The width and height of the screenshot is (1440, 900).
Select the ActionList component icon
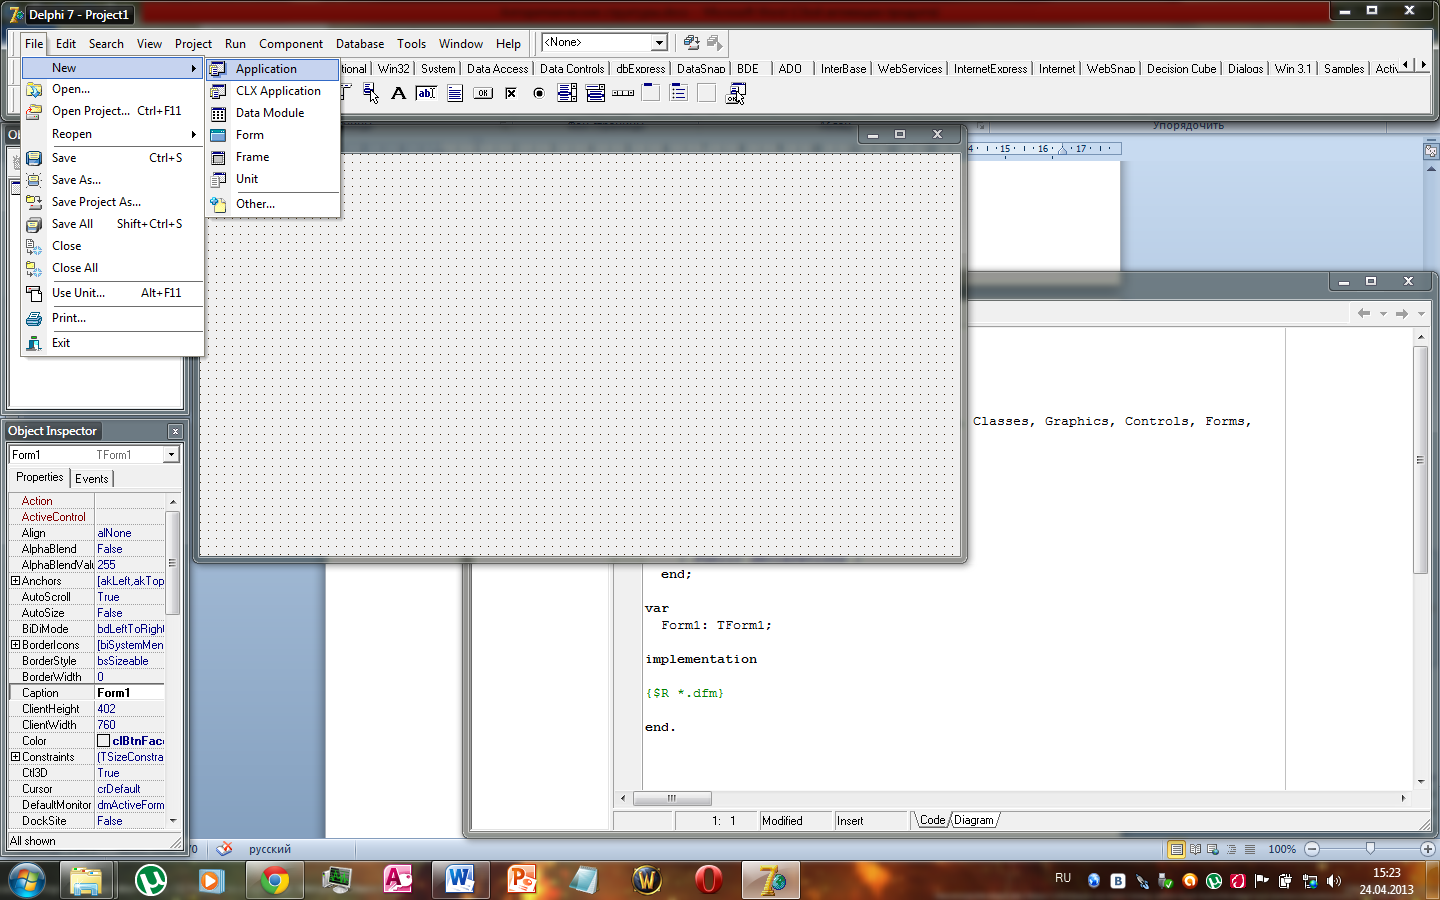[x=736, y=93]
